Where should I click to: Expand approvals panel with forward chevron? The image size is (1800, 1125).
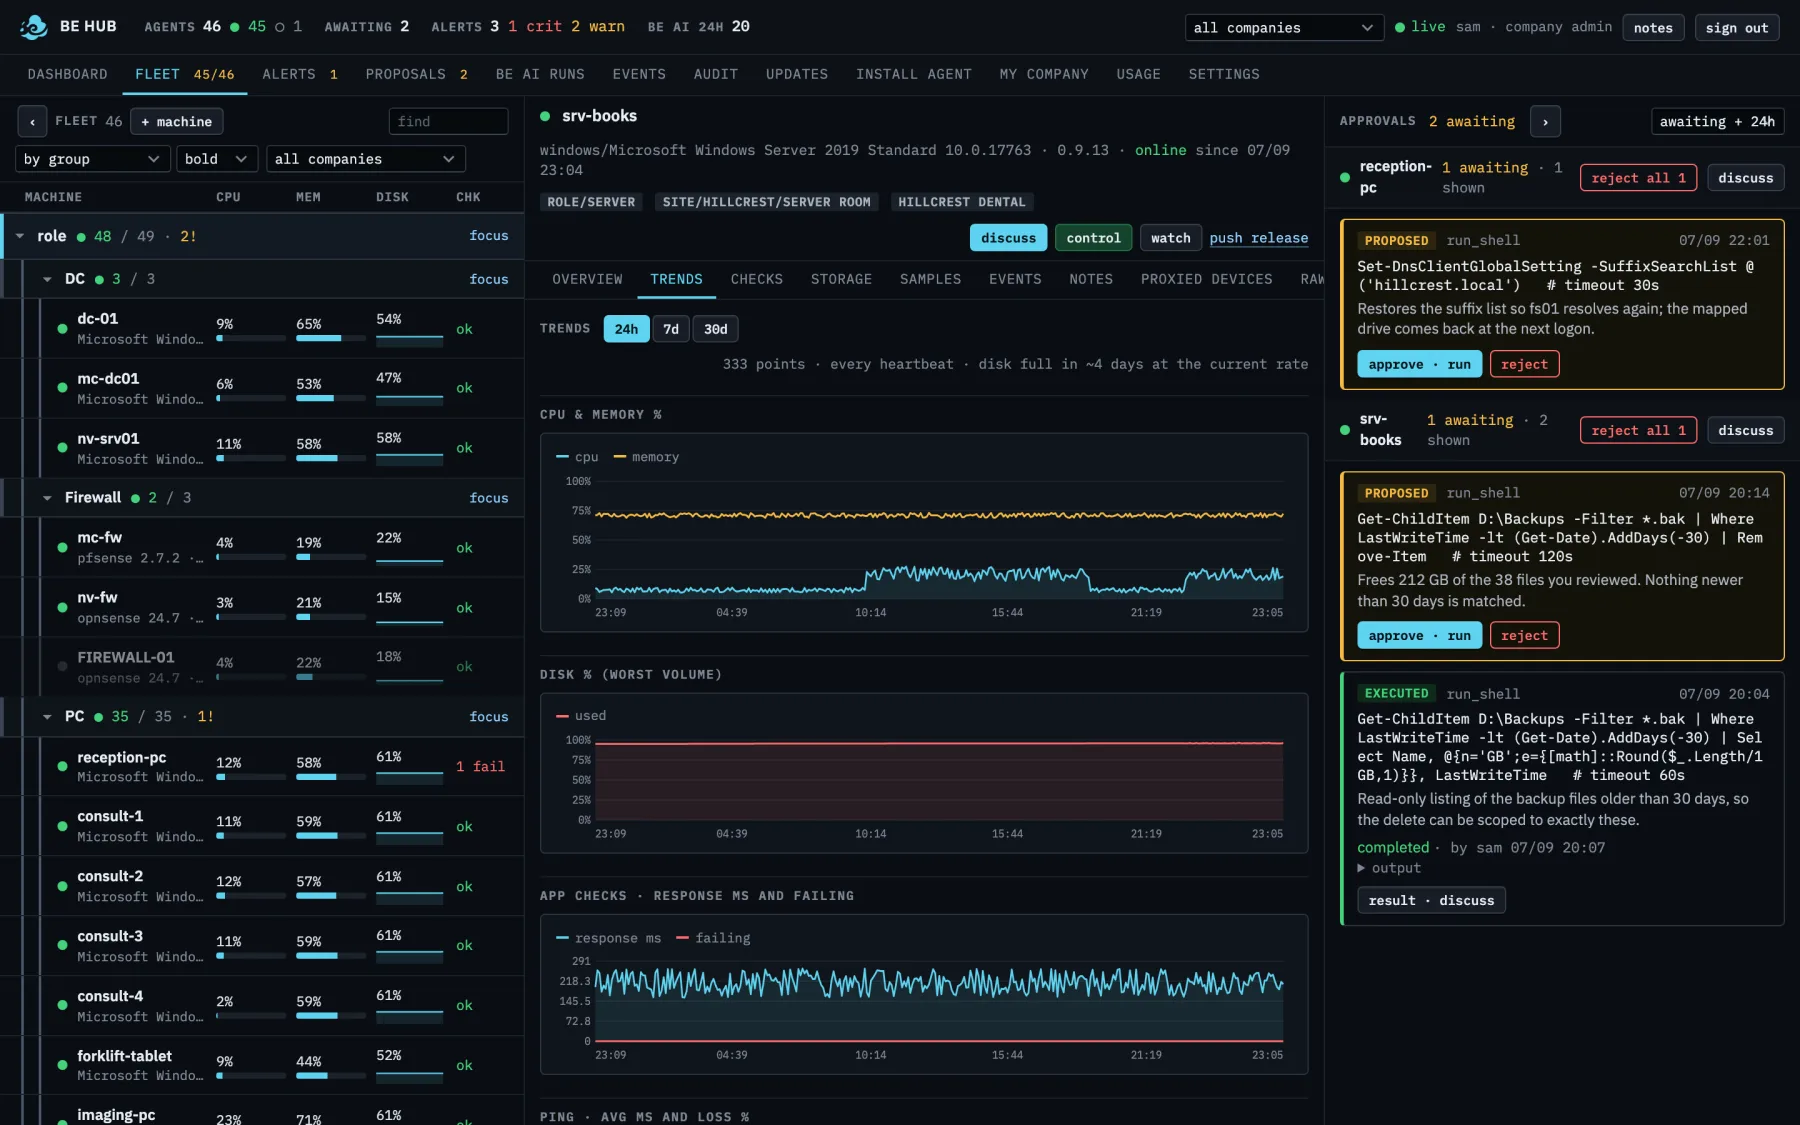[1545, 122]
